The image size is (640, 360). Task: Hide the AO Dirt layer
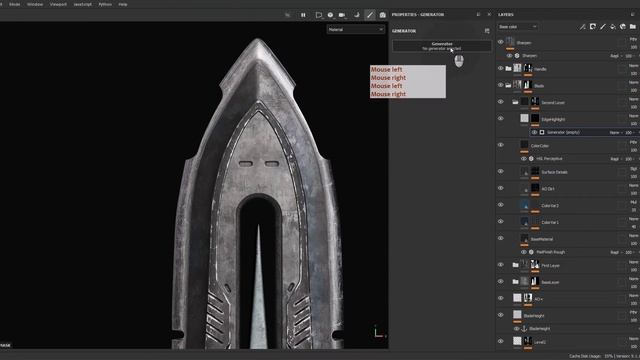pyautogui.click(x=500, y=189)
